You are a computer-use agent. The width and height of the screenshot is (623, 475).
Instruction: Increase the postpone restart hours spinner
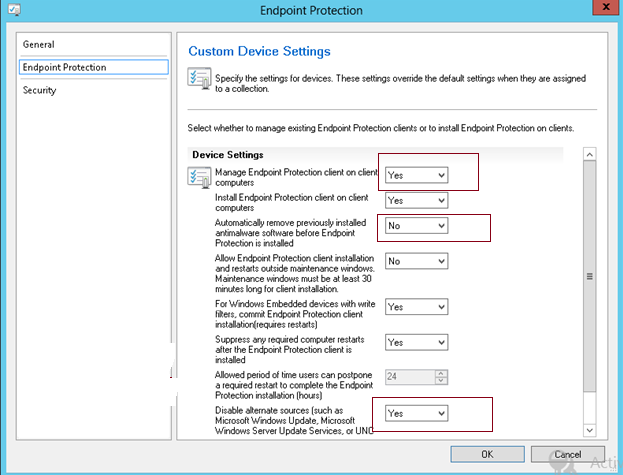pyautogui.click(x=441, y=373)
